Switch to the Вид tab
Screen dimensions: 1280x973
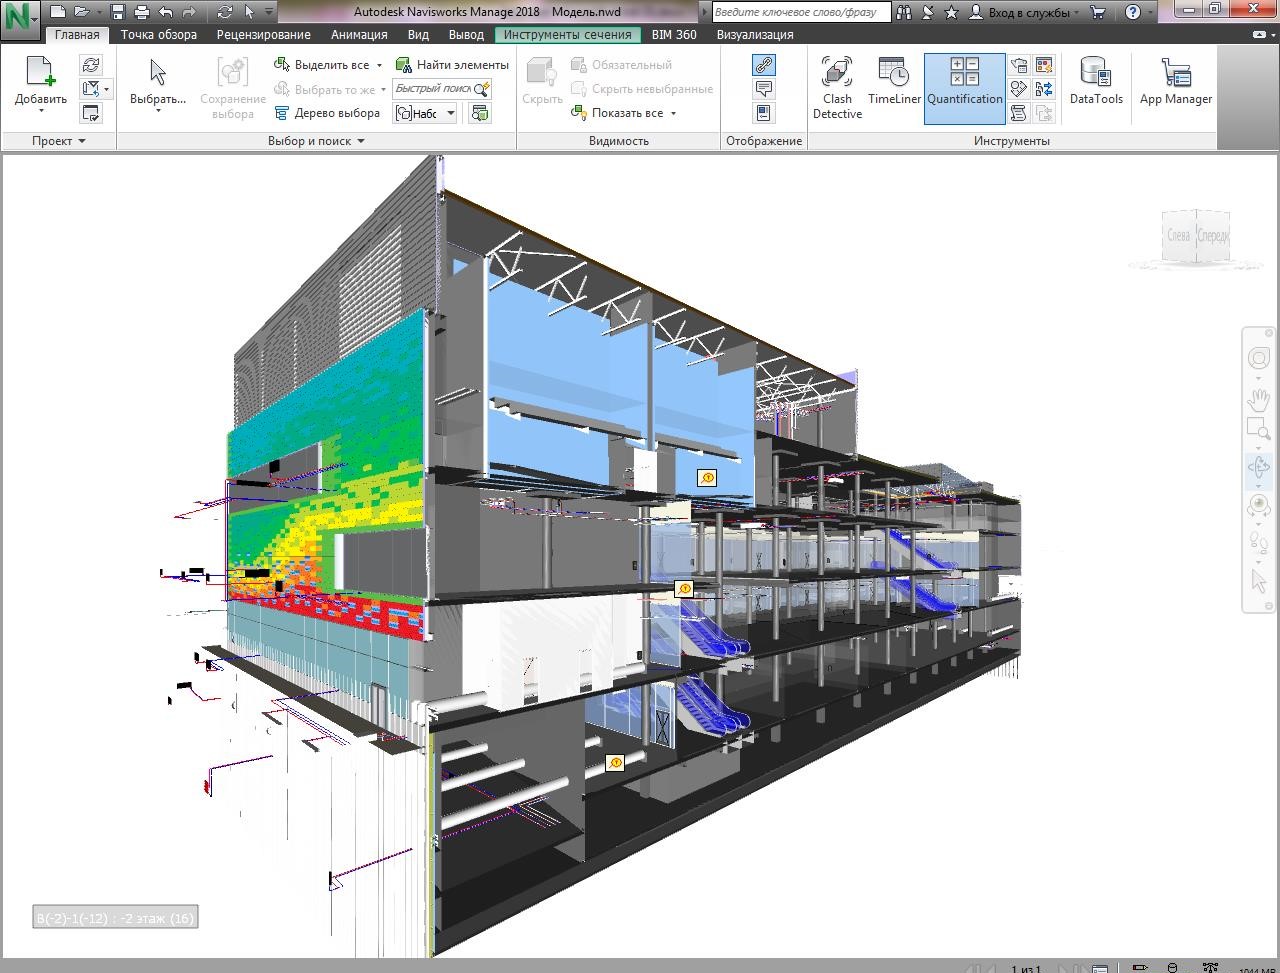[x=418, y=34]
